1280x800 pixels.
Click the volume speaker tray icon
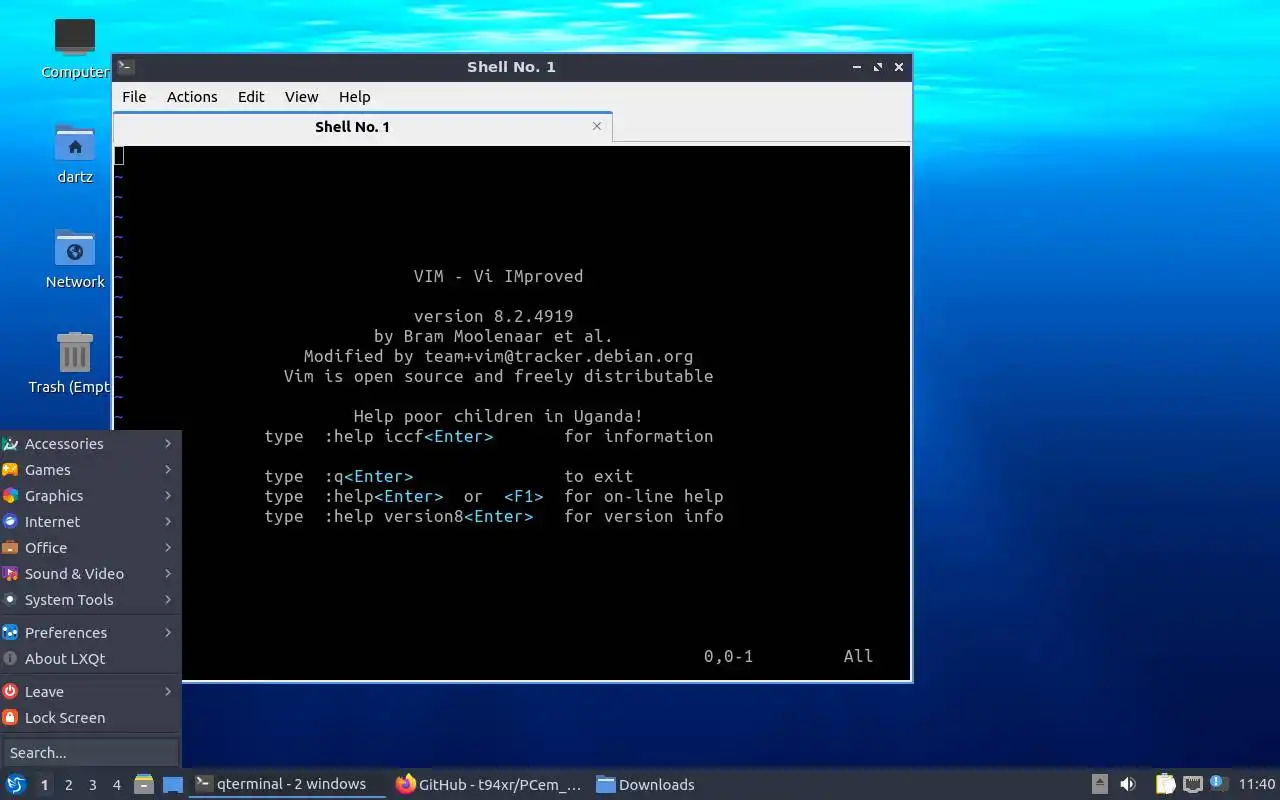coord(1128,784)
